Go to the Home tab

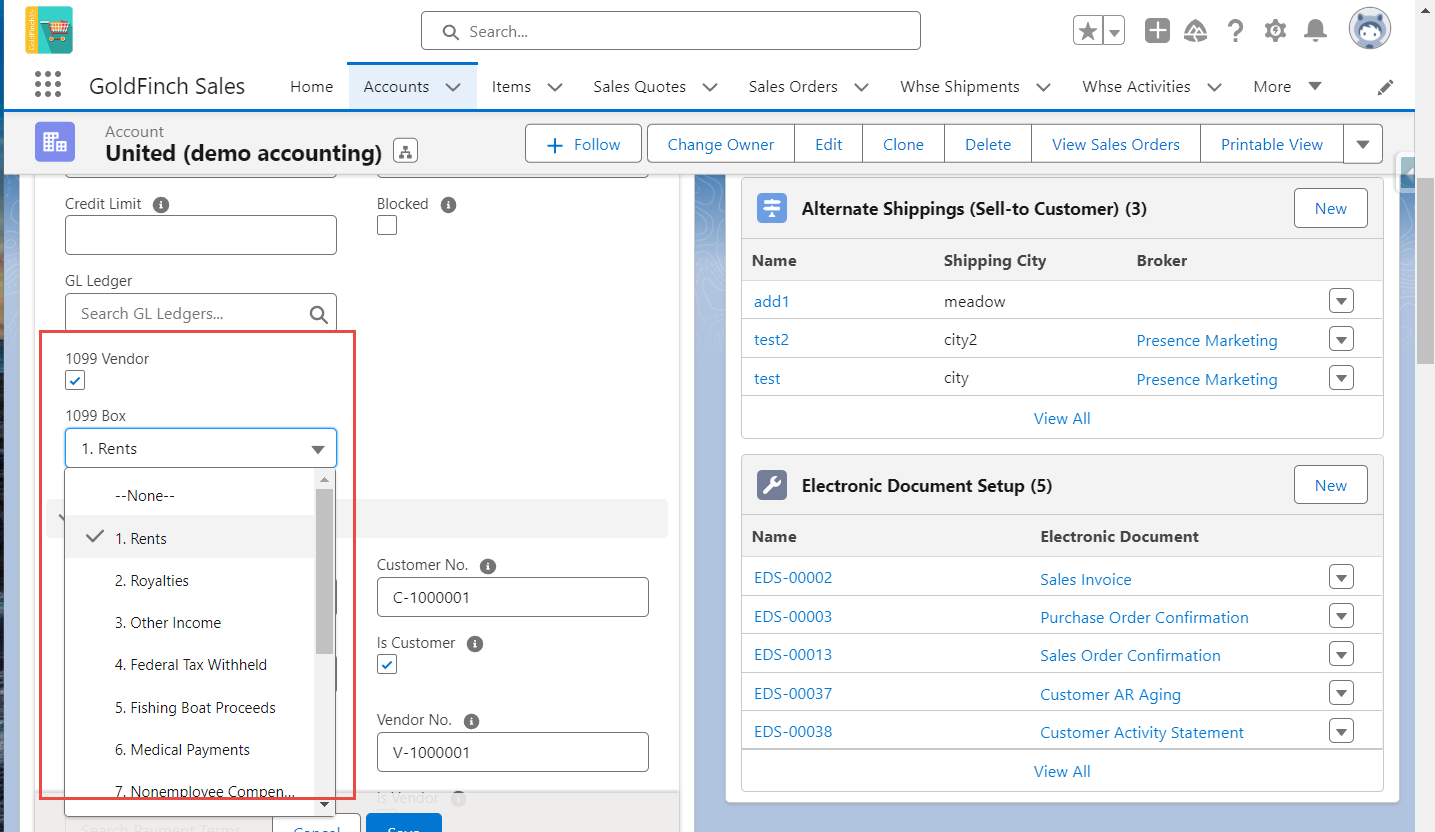(x=311, y=87)
